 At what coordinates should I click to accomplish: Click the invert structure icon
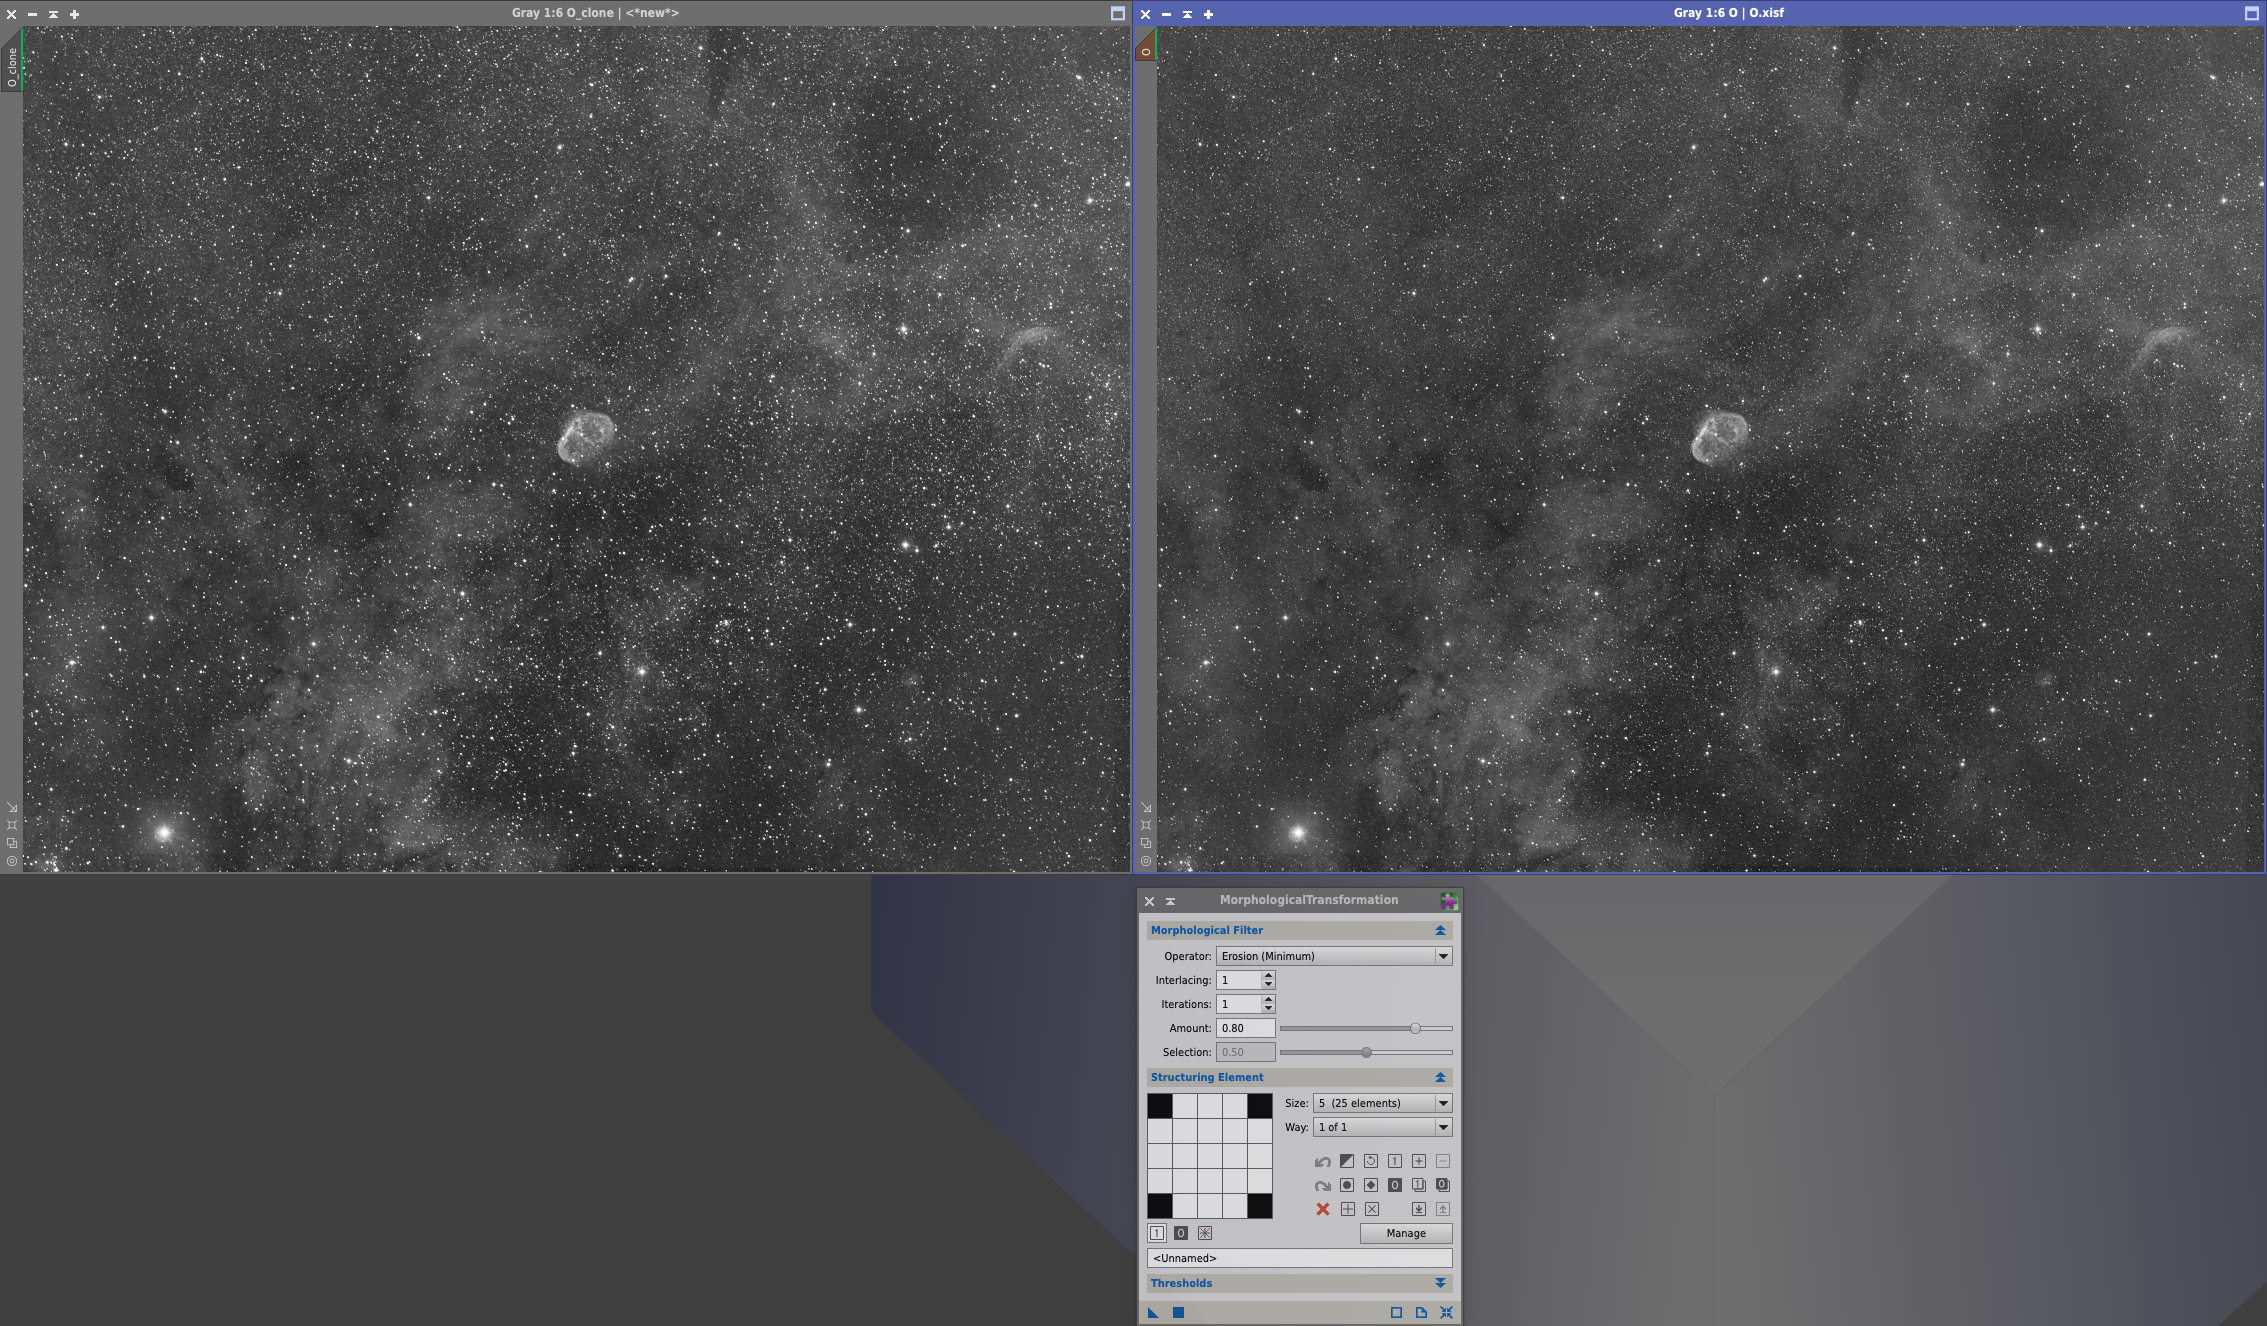tap(1347, 1161)
